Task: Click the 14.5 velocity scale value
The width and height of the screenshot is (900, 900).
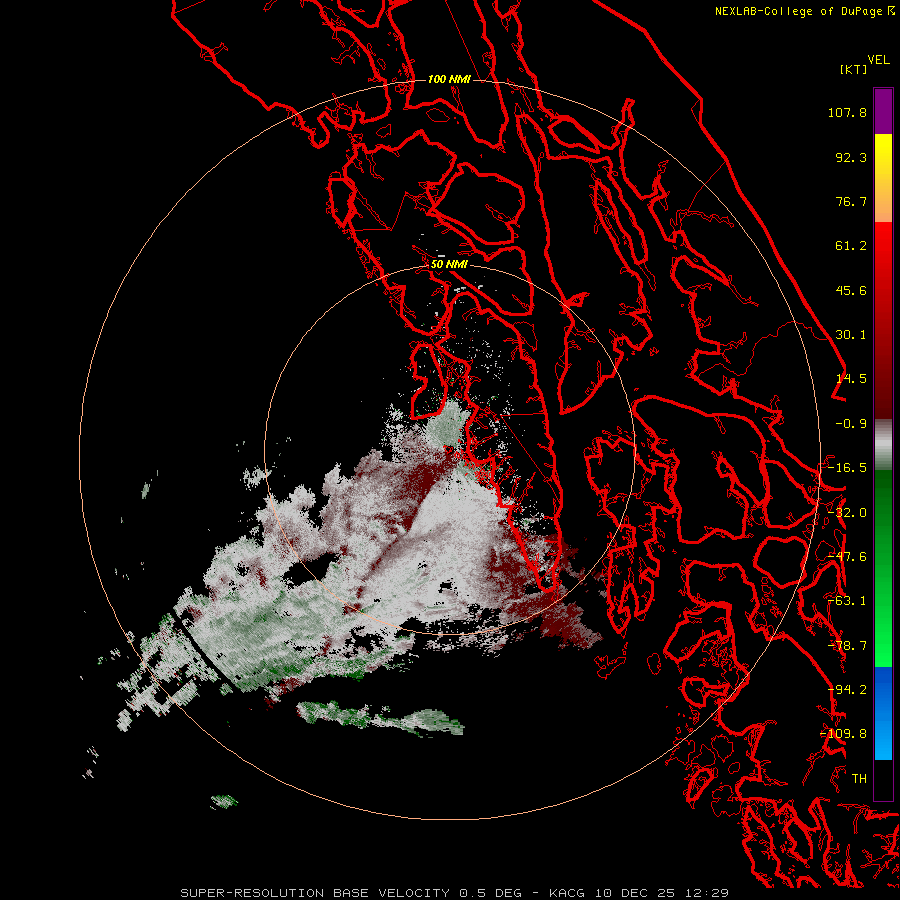Action: (x=851, y=379)
